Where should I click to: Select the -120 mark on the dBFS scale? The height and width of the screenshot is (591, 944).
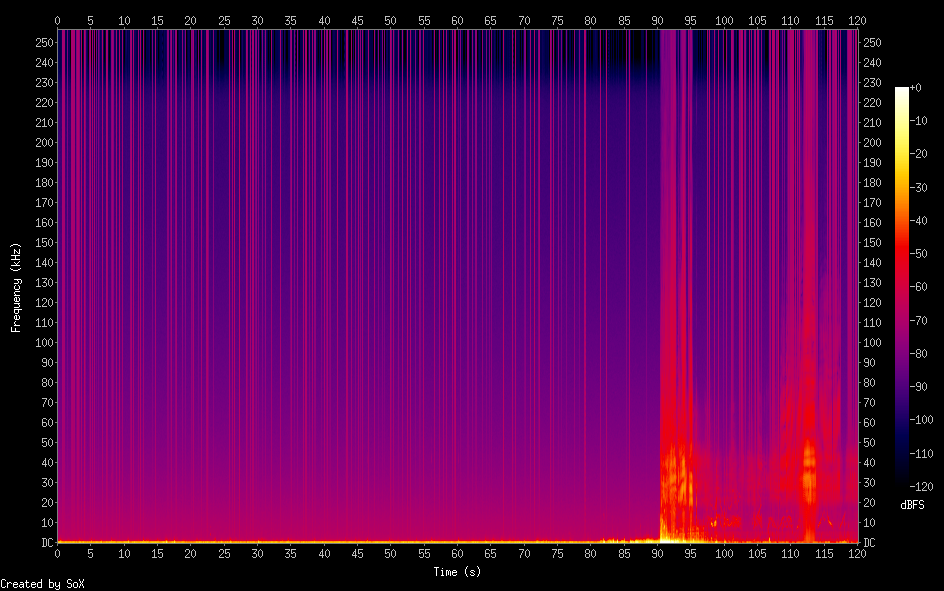coord(921,487)
